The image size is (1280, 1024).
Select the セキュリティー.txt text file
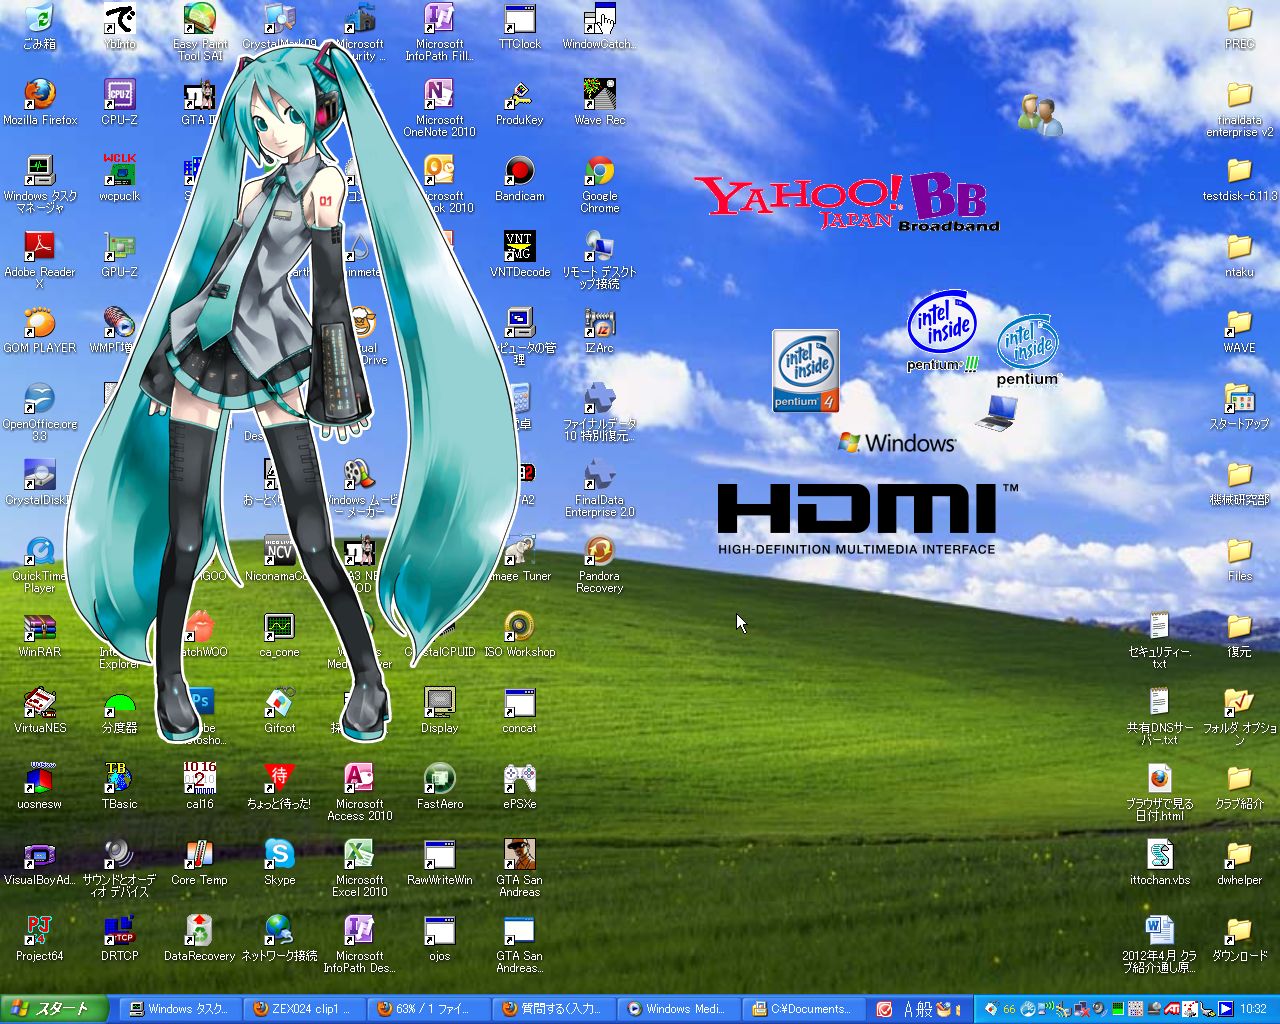click(1160, 640)
